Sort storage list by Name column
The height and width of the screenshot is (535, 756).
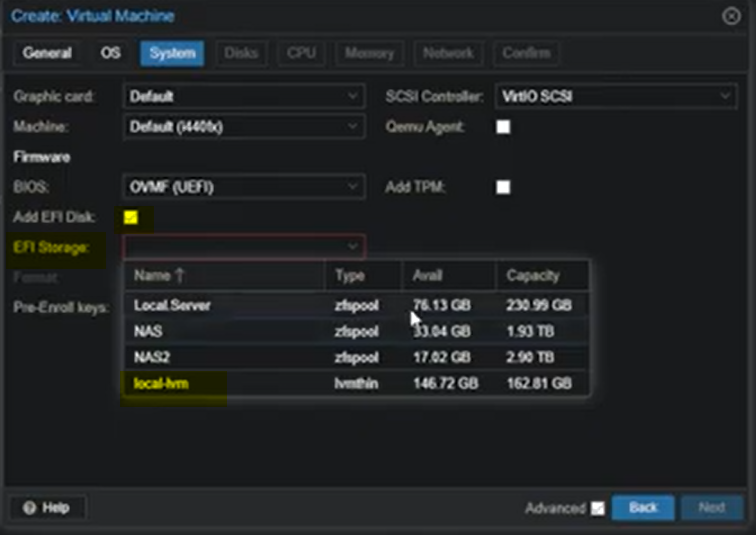[225, 276]
